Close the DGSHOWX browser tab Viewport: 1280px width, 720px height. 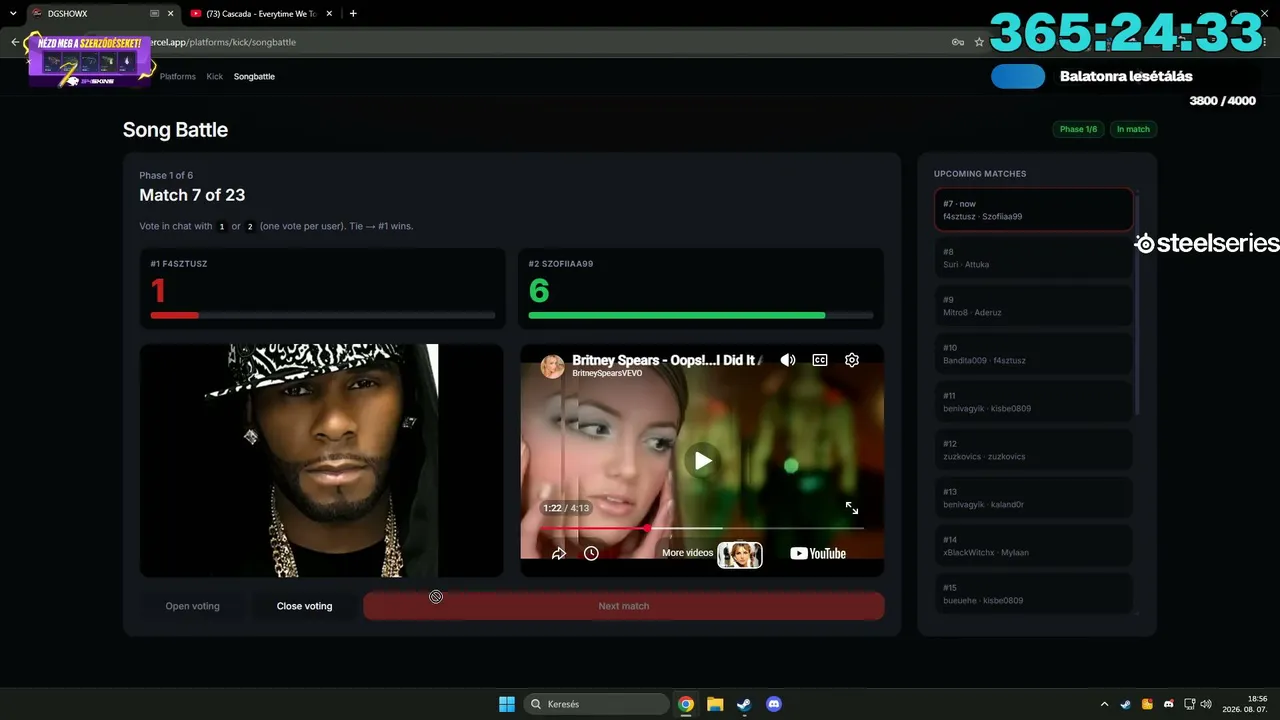170,14
